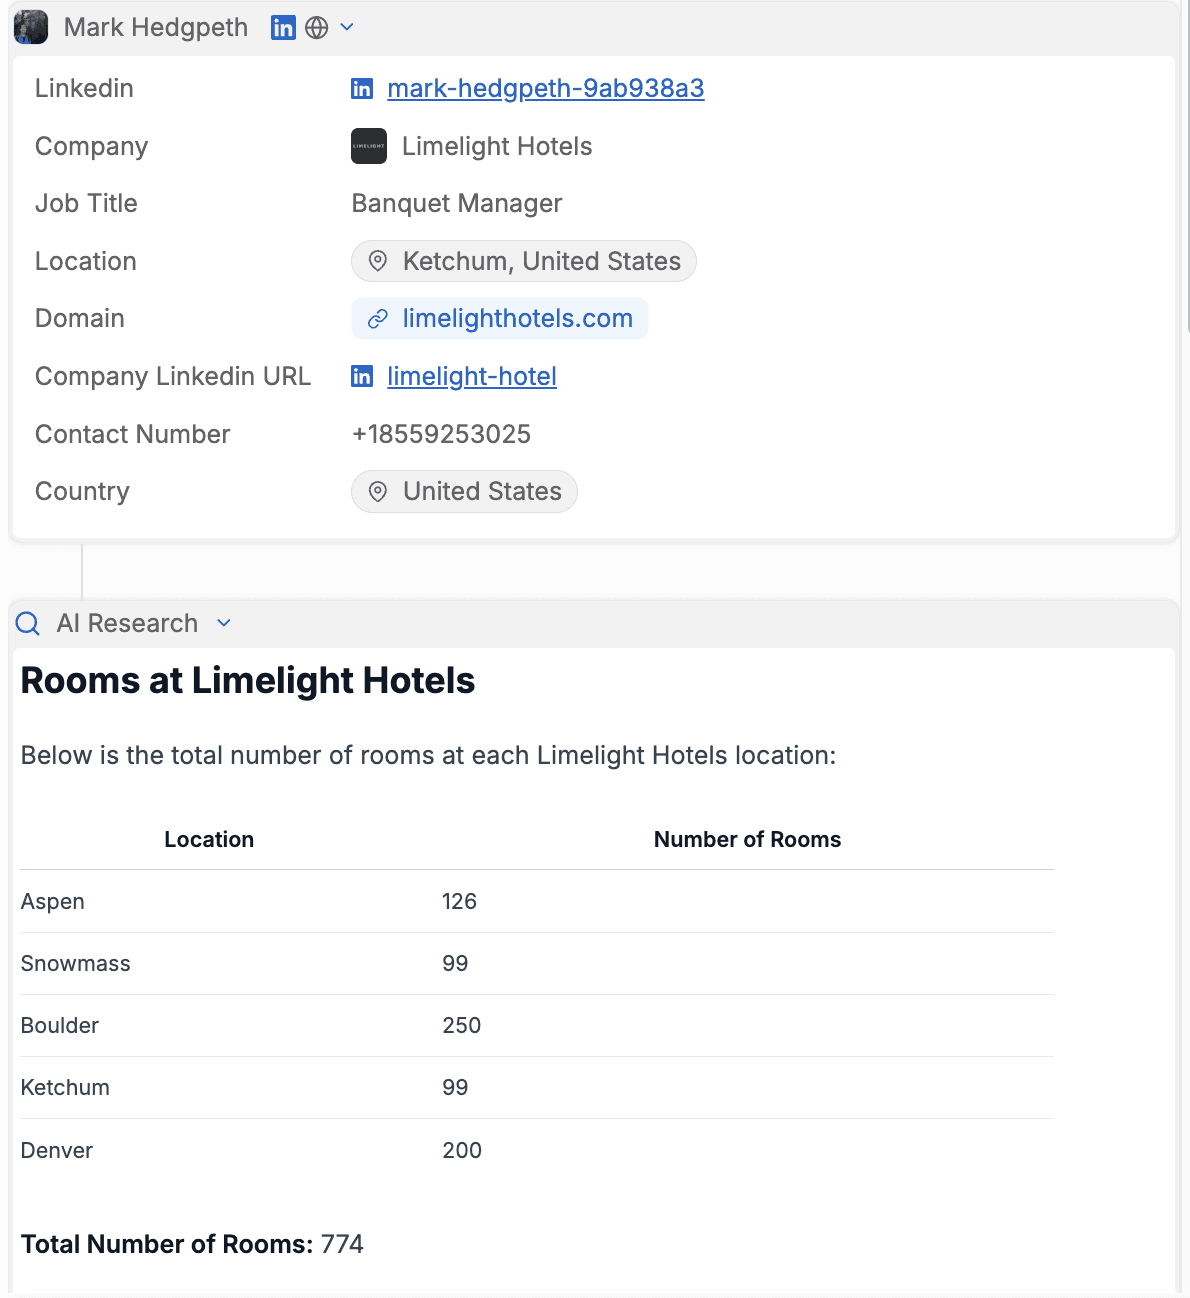Expand chevron next to Mark Hedgpeth header
The image size is (1190, 1298).
(x=347, y=27)
